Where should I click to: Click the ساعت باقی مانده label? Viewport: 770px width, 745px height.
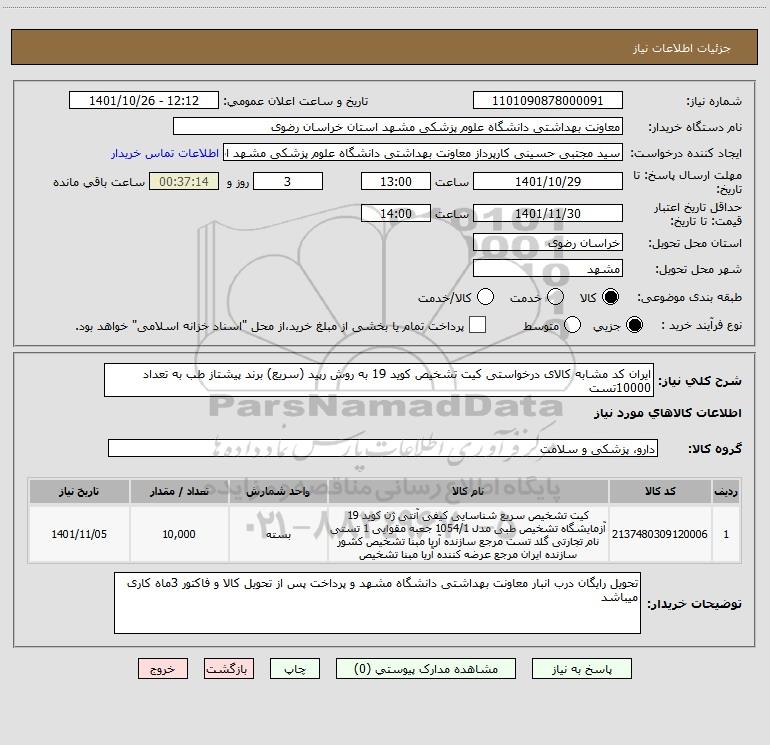coord(99,182)
